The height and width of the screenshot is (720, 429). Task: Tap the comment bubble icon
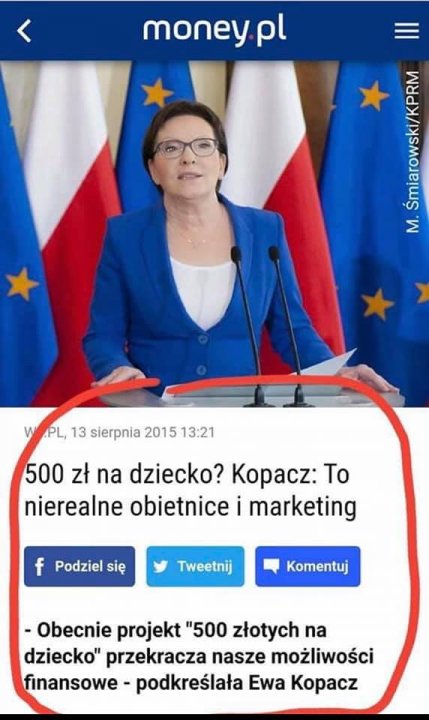pos(271,567)
